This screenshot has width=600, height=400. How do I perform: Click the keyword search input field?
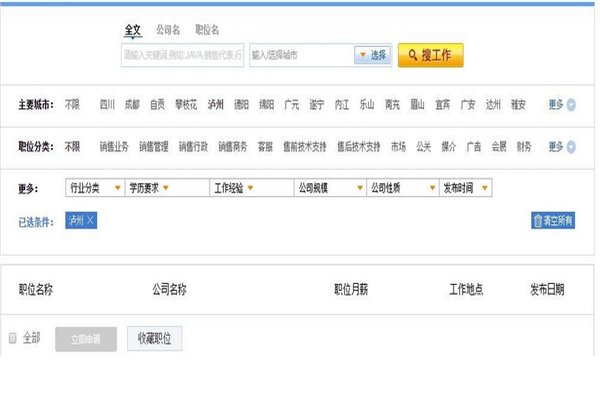pos(182,55)
